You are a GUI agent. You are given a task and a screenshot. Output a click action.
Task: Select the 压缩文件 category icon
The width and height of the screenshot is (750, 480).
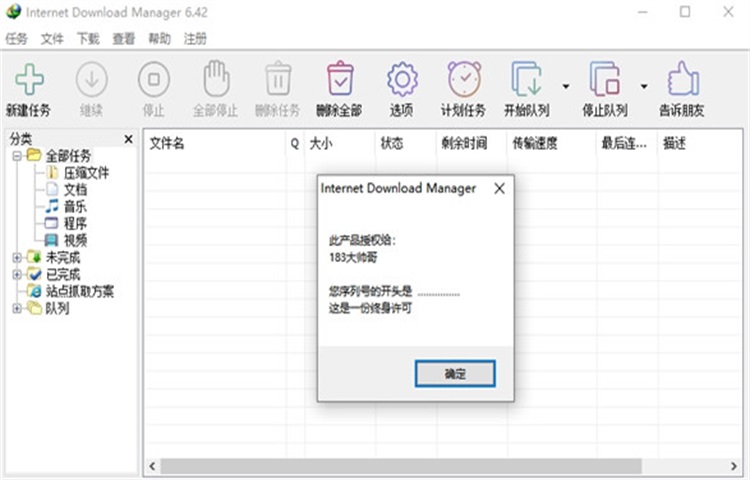point(52,172)
